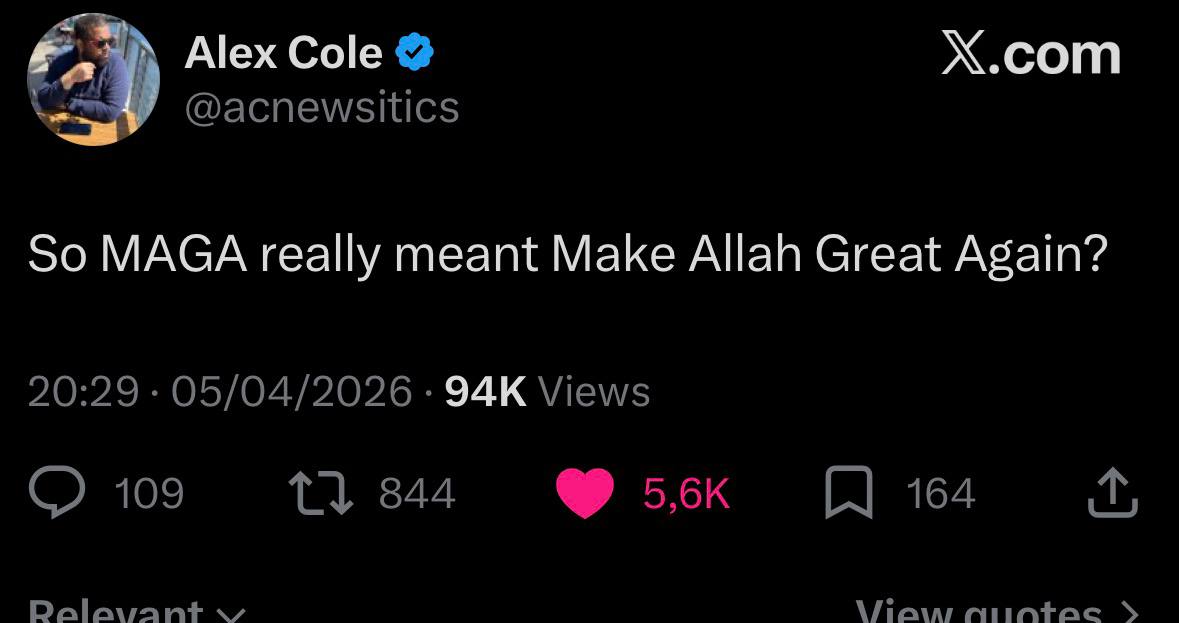Click the 164 bookmarks count
Image resolution: width=1179 pixels, height=623 pixels.
pos(940,494)
